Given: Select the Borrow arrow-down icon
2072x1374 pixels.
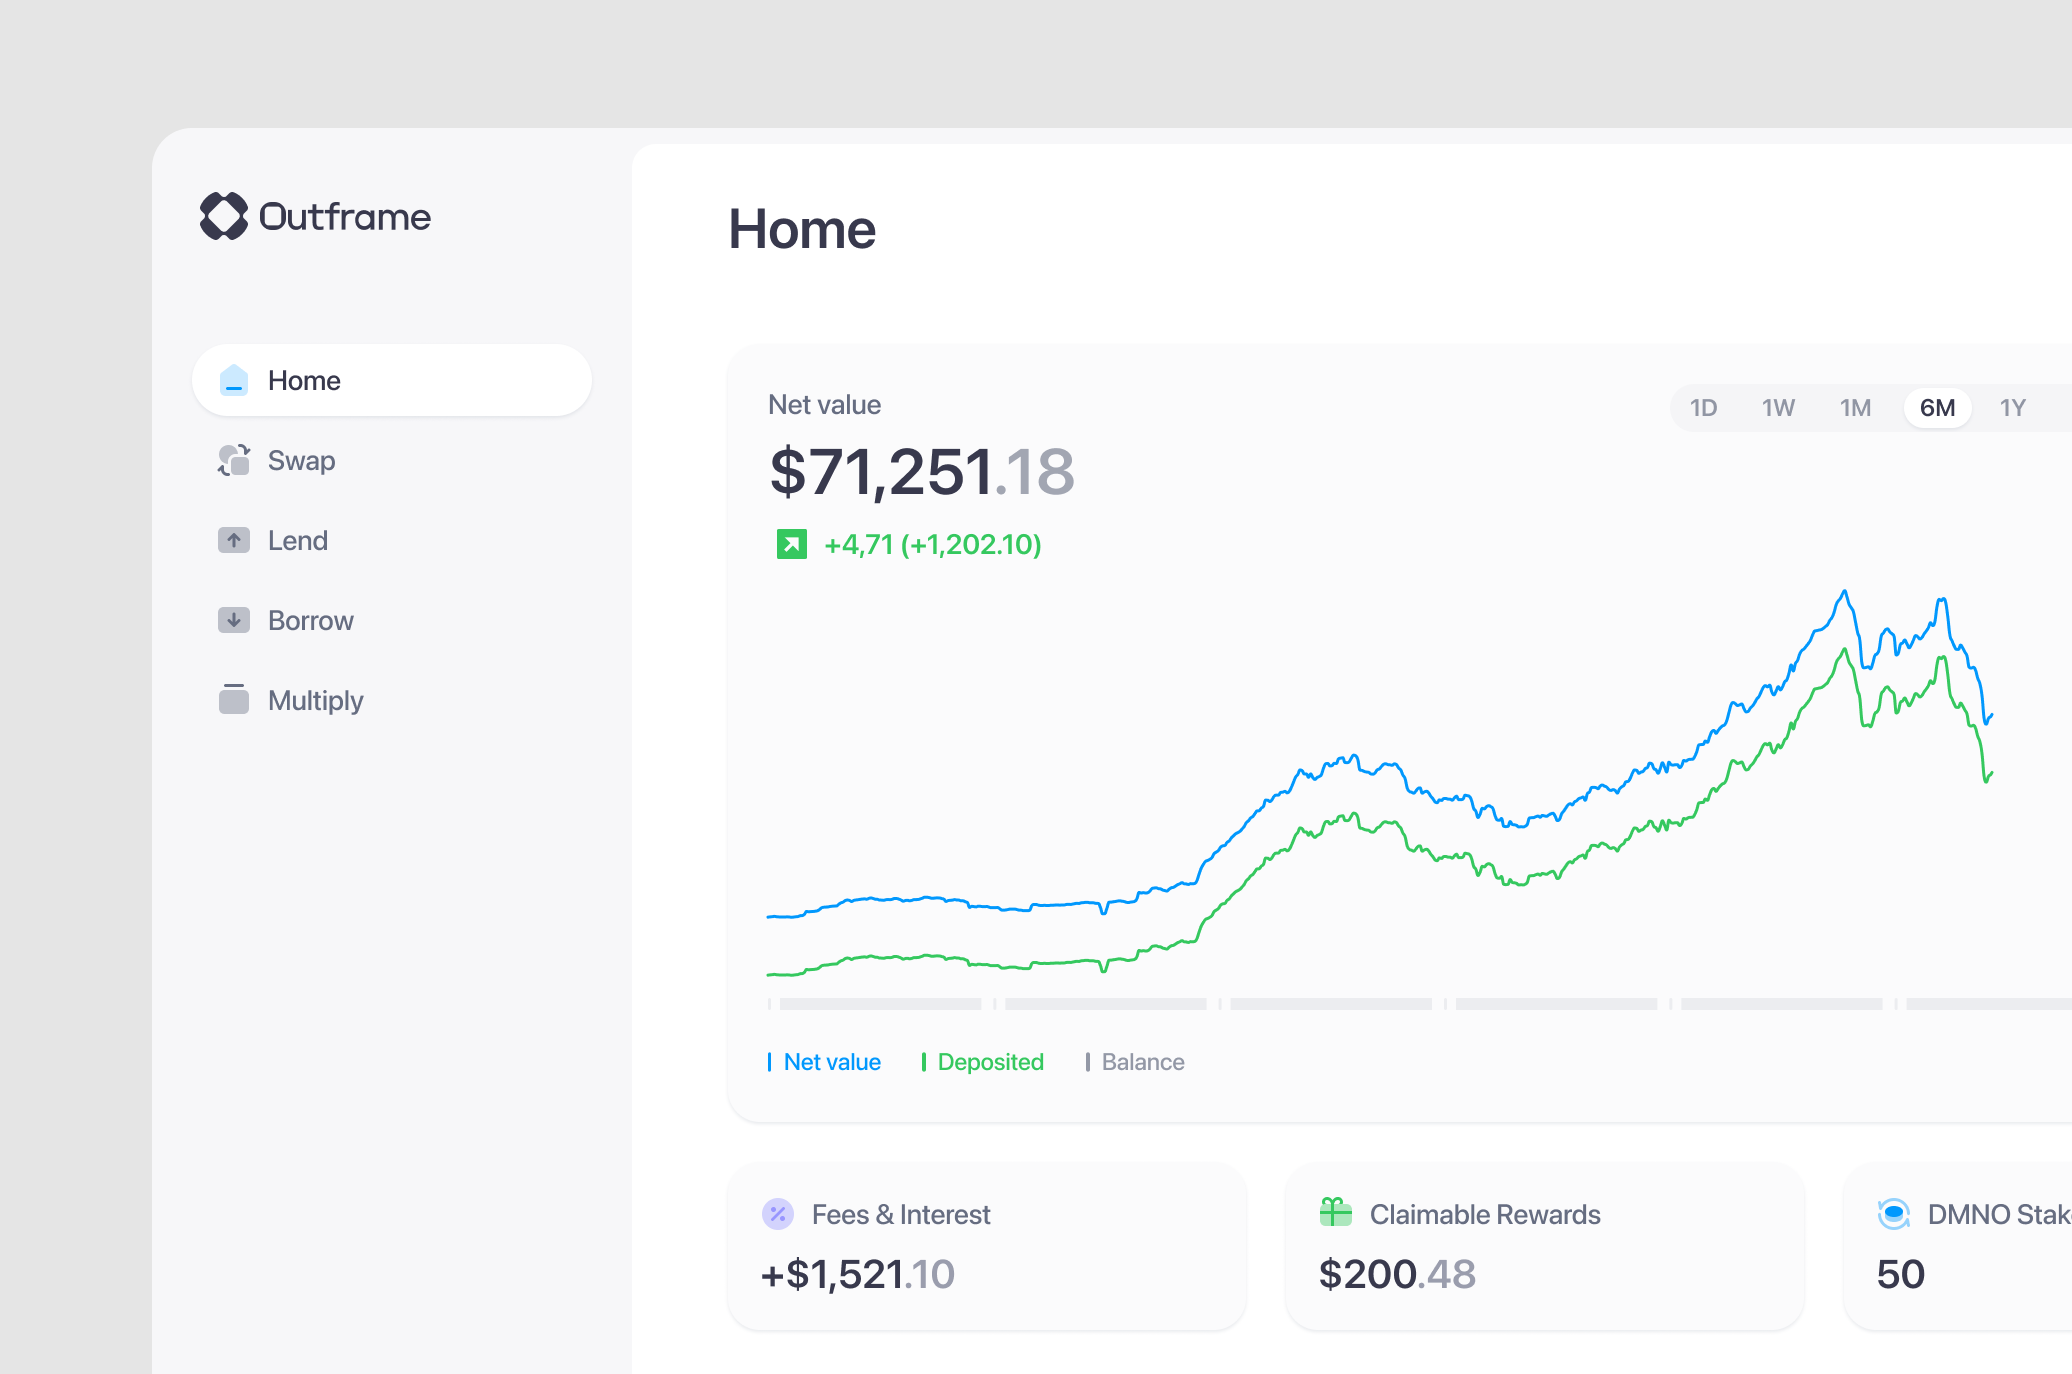Looking at the screenshot, I should [234, 620].
